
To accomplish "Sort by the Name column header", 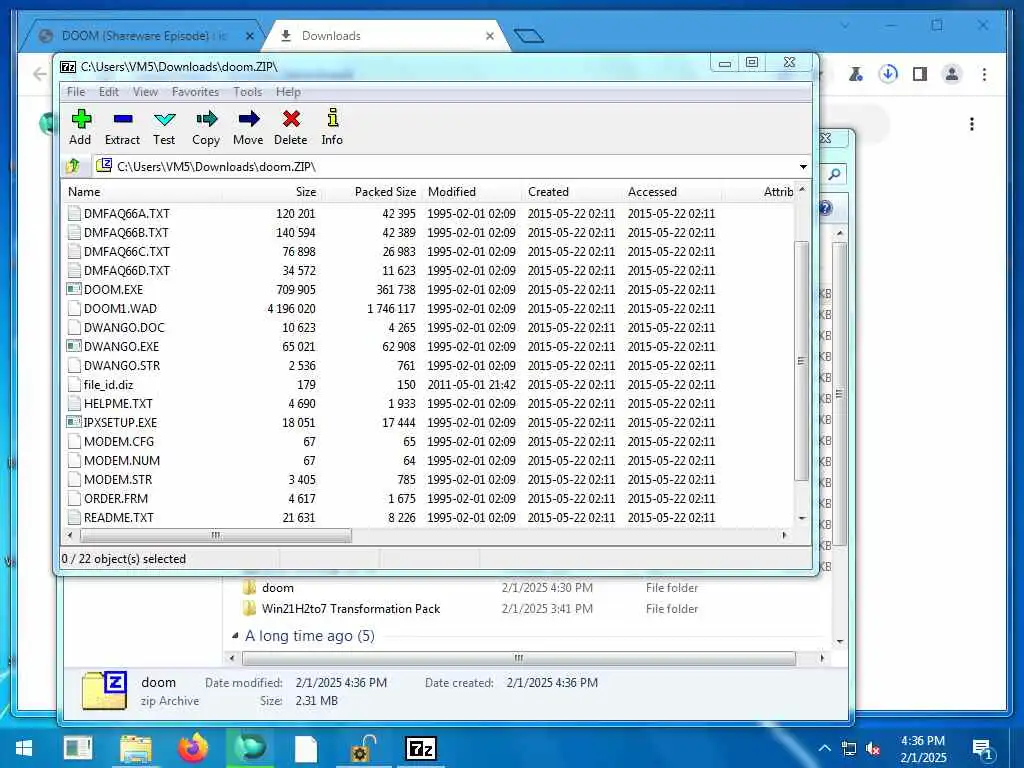I will (x=144, y=191).
